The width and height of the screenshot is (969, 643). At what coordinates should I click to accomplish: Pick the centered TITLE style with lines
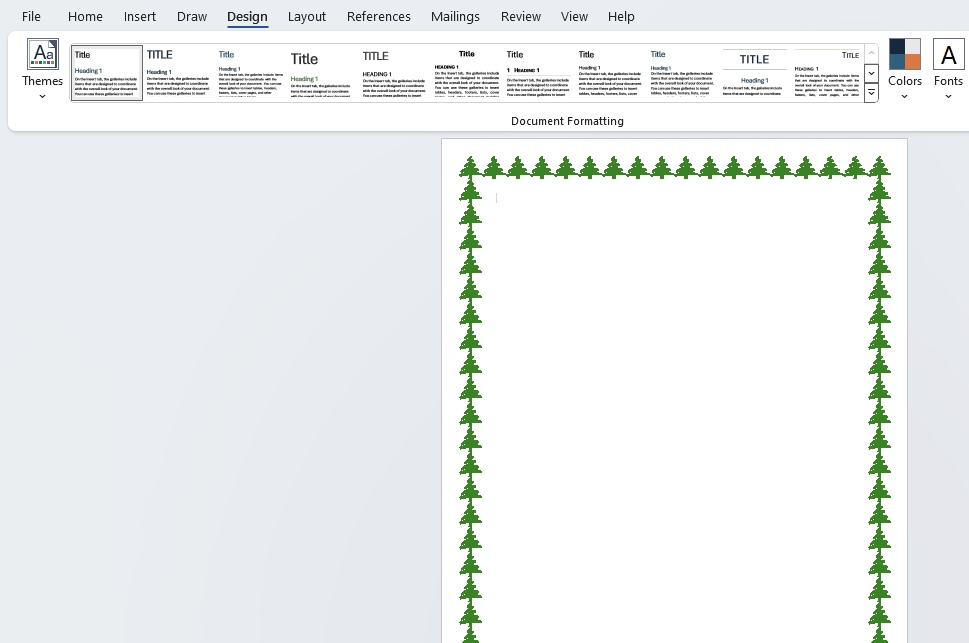click(755, 72)
